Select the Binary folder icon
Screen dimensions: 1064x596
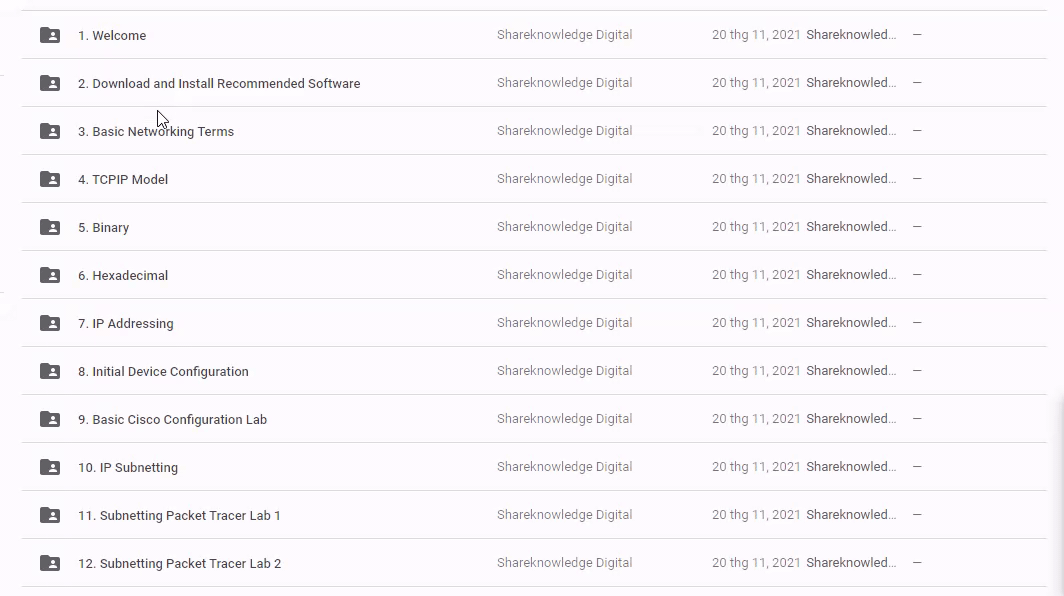[x=50, y=227]
